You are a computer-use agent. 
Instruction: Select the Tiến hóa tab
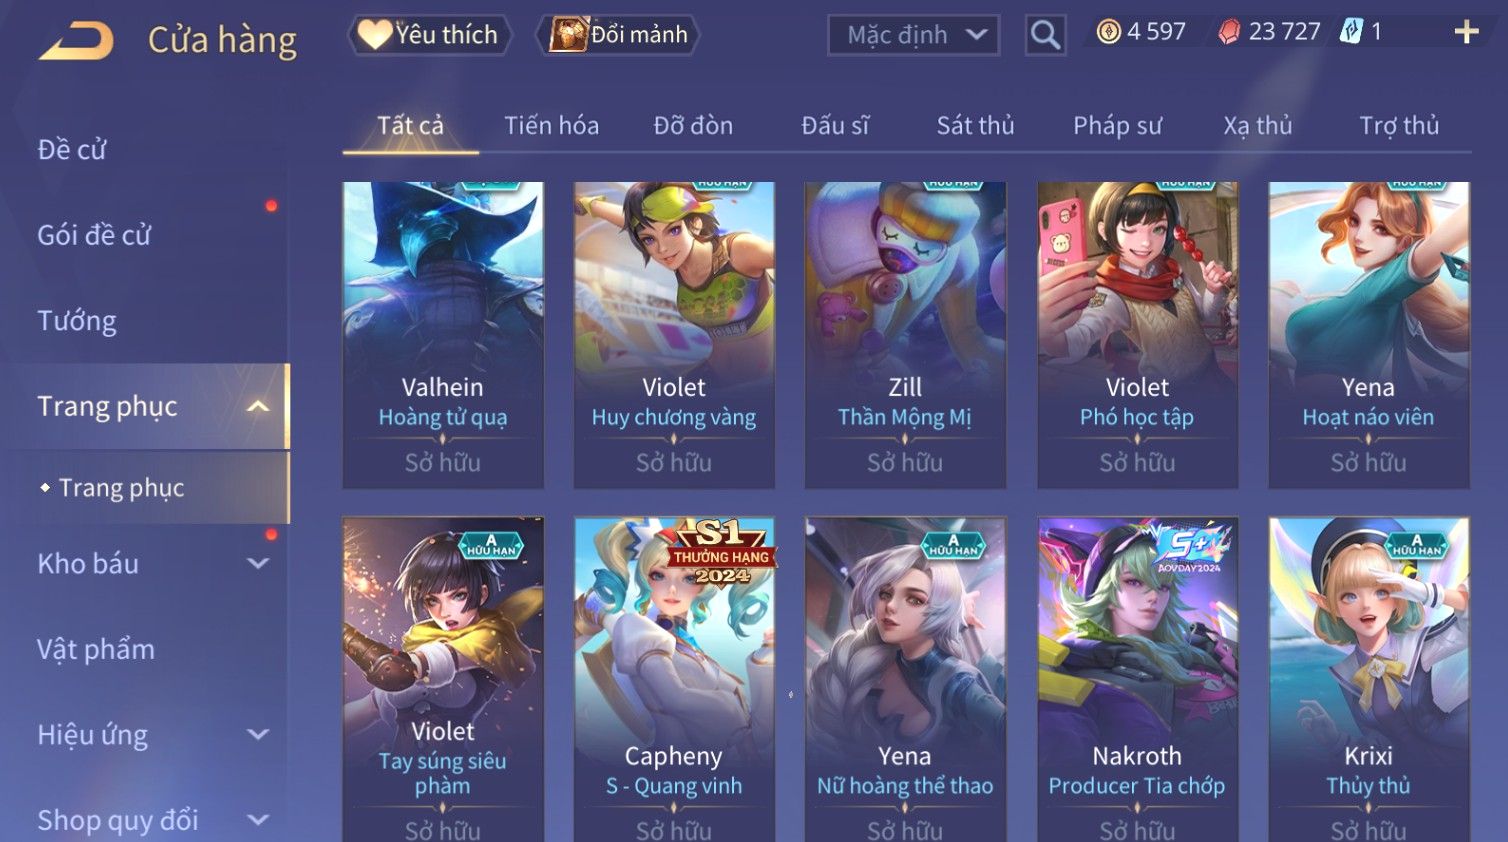(x=551, y=126)
